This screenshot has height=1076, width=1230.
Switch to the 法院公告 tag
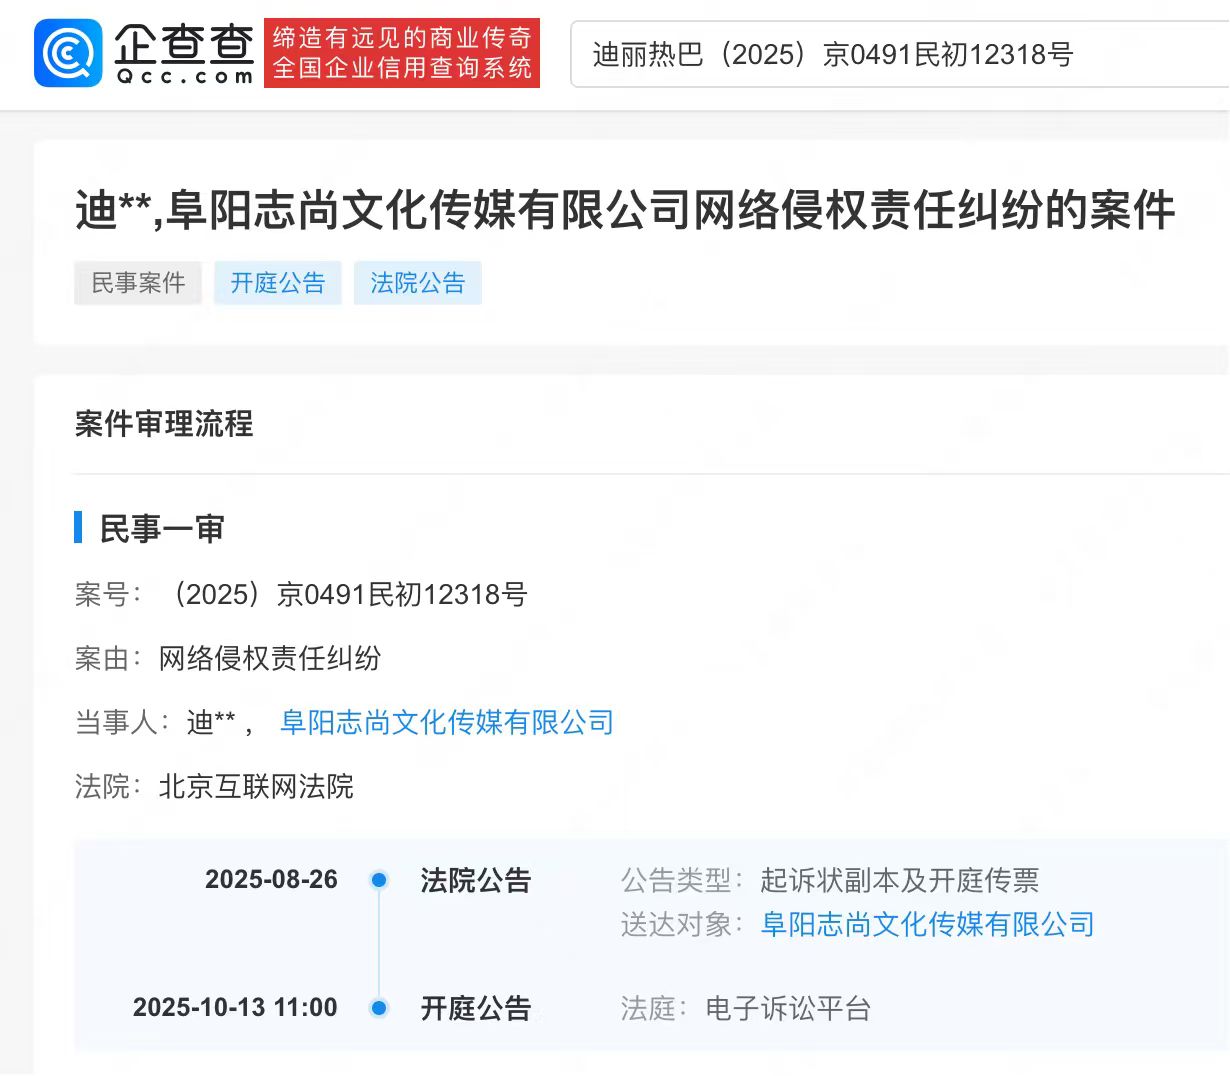point(418,283)
